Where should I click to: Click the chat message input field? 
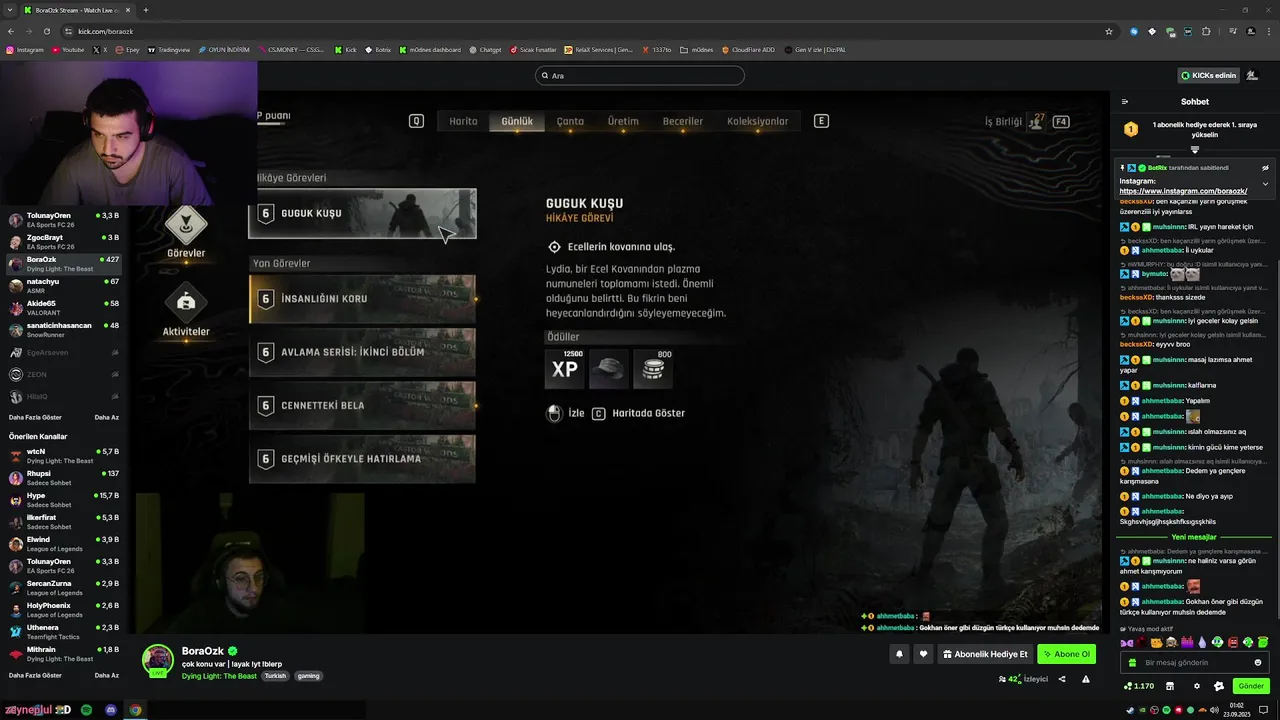coord(1194,662)
